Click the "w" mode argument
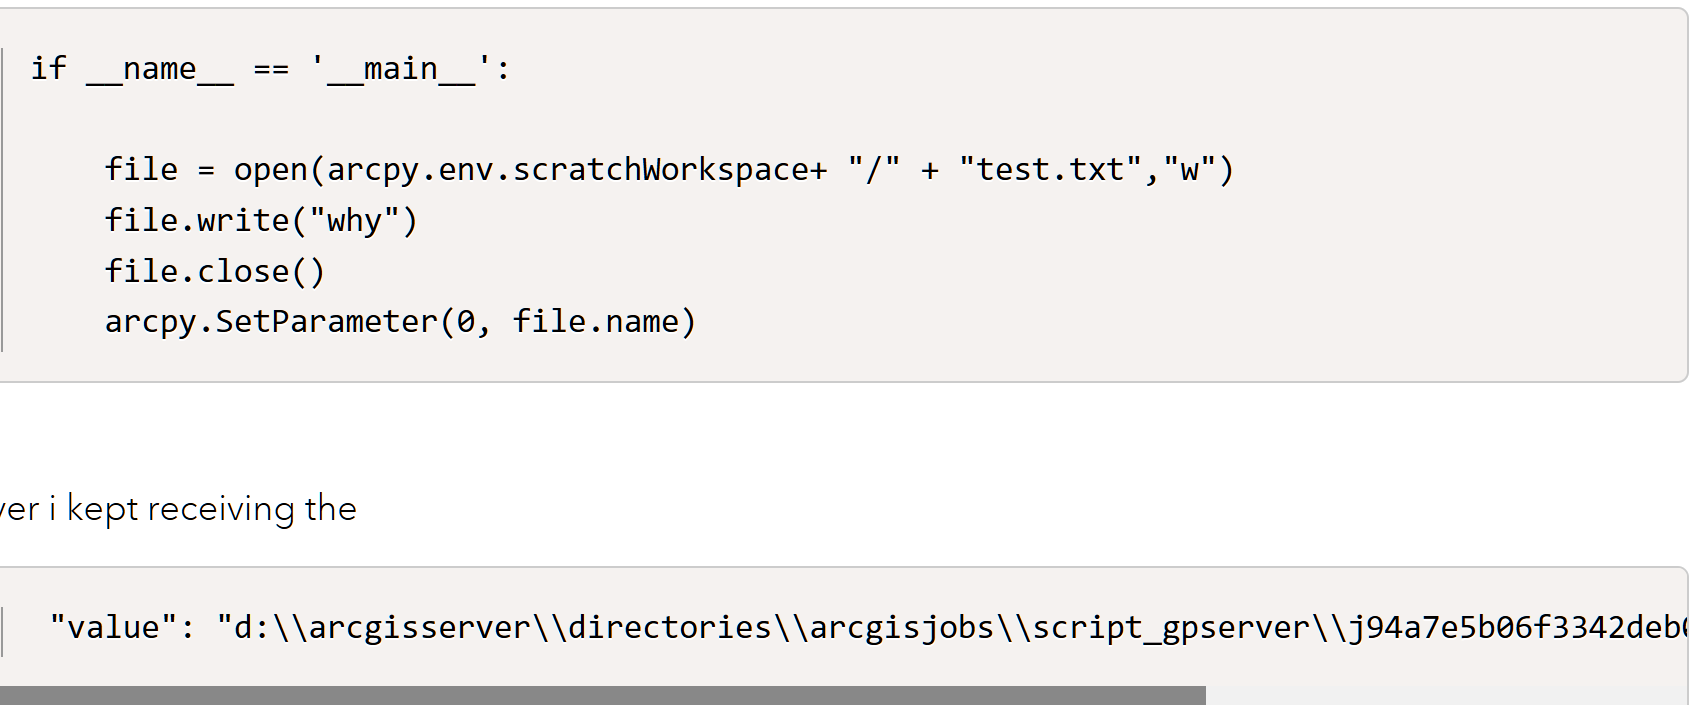This screenshot has height=705, width=1707. point(1188,169)
